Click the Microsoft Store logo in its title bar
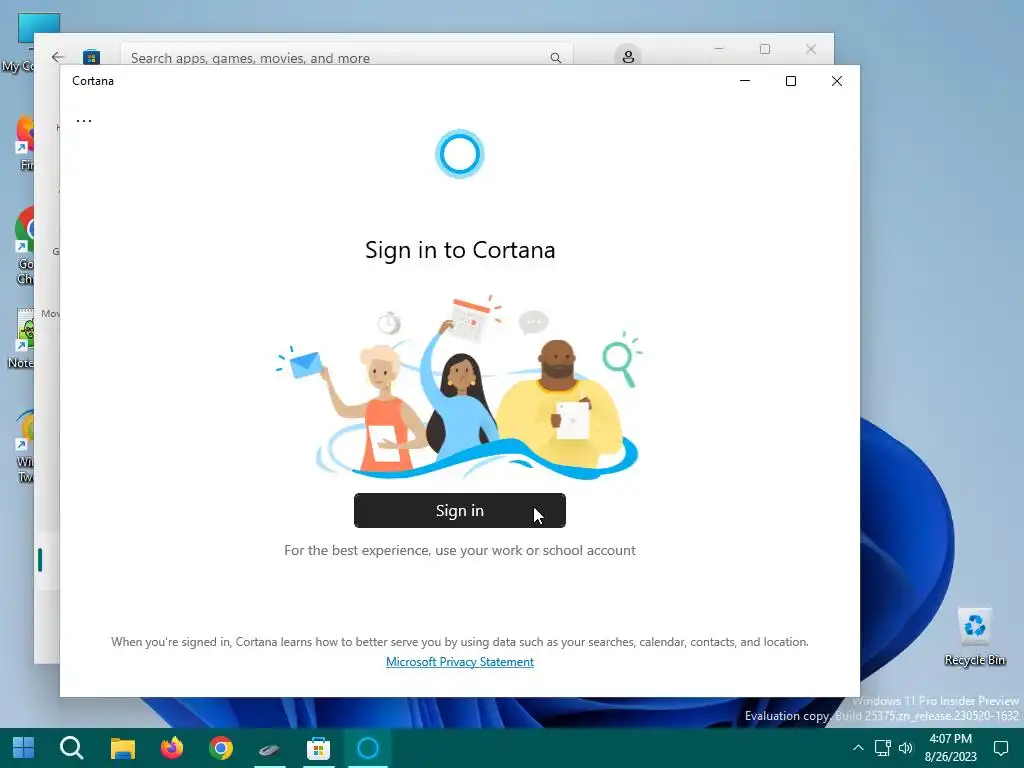 point(91,57)
